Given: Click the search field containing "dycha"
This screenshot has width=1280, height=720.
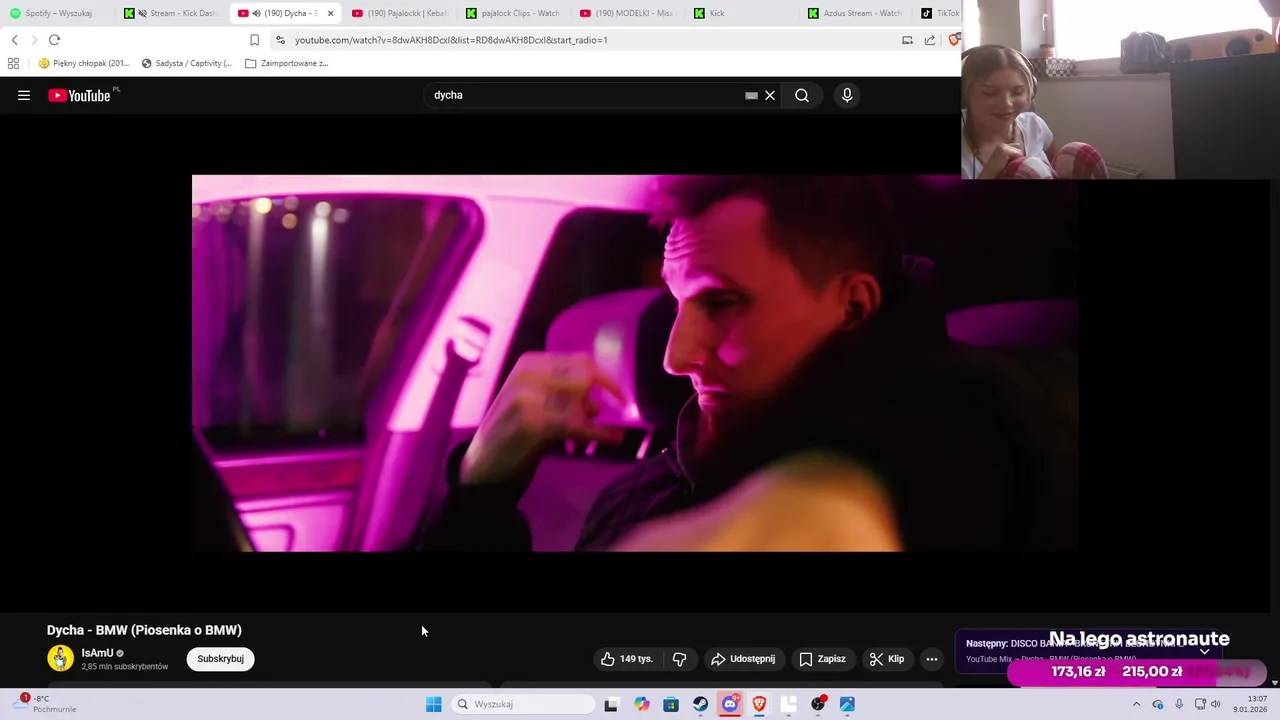Looking at the screenshot, I should point(585,95).
